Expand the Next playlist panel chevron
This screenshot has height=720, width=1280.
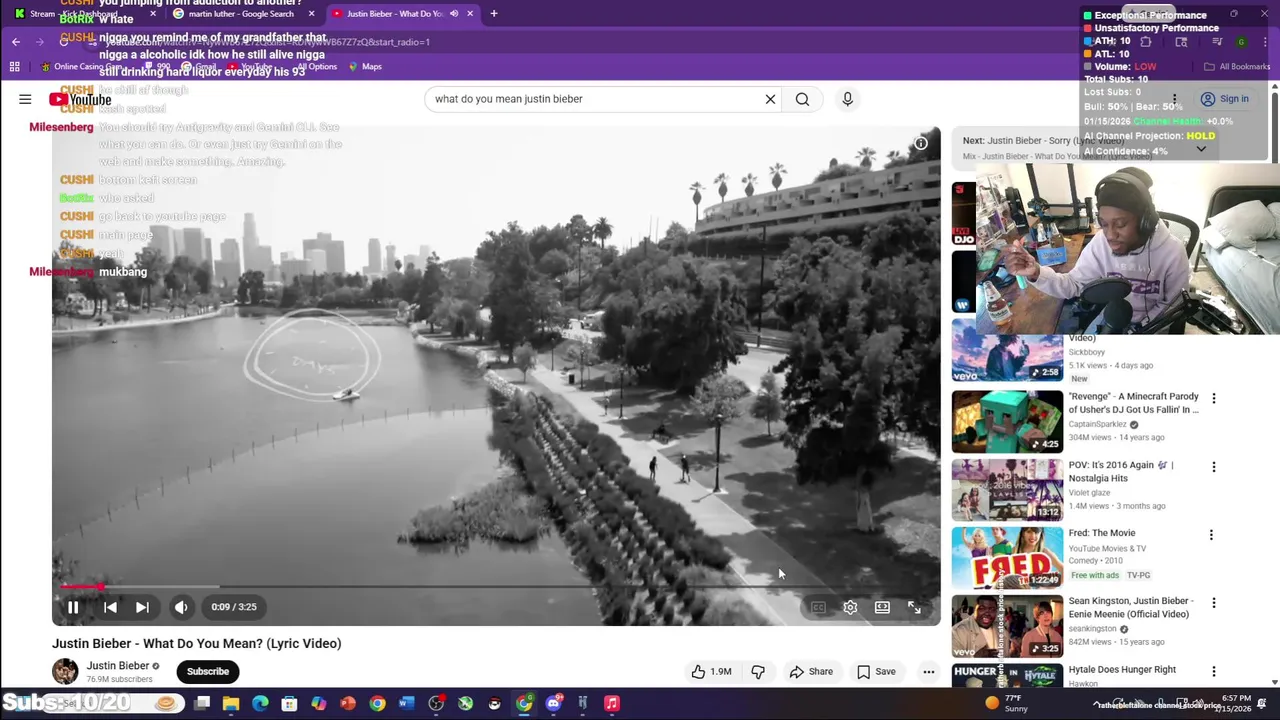[1201, 149]
